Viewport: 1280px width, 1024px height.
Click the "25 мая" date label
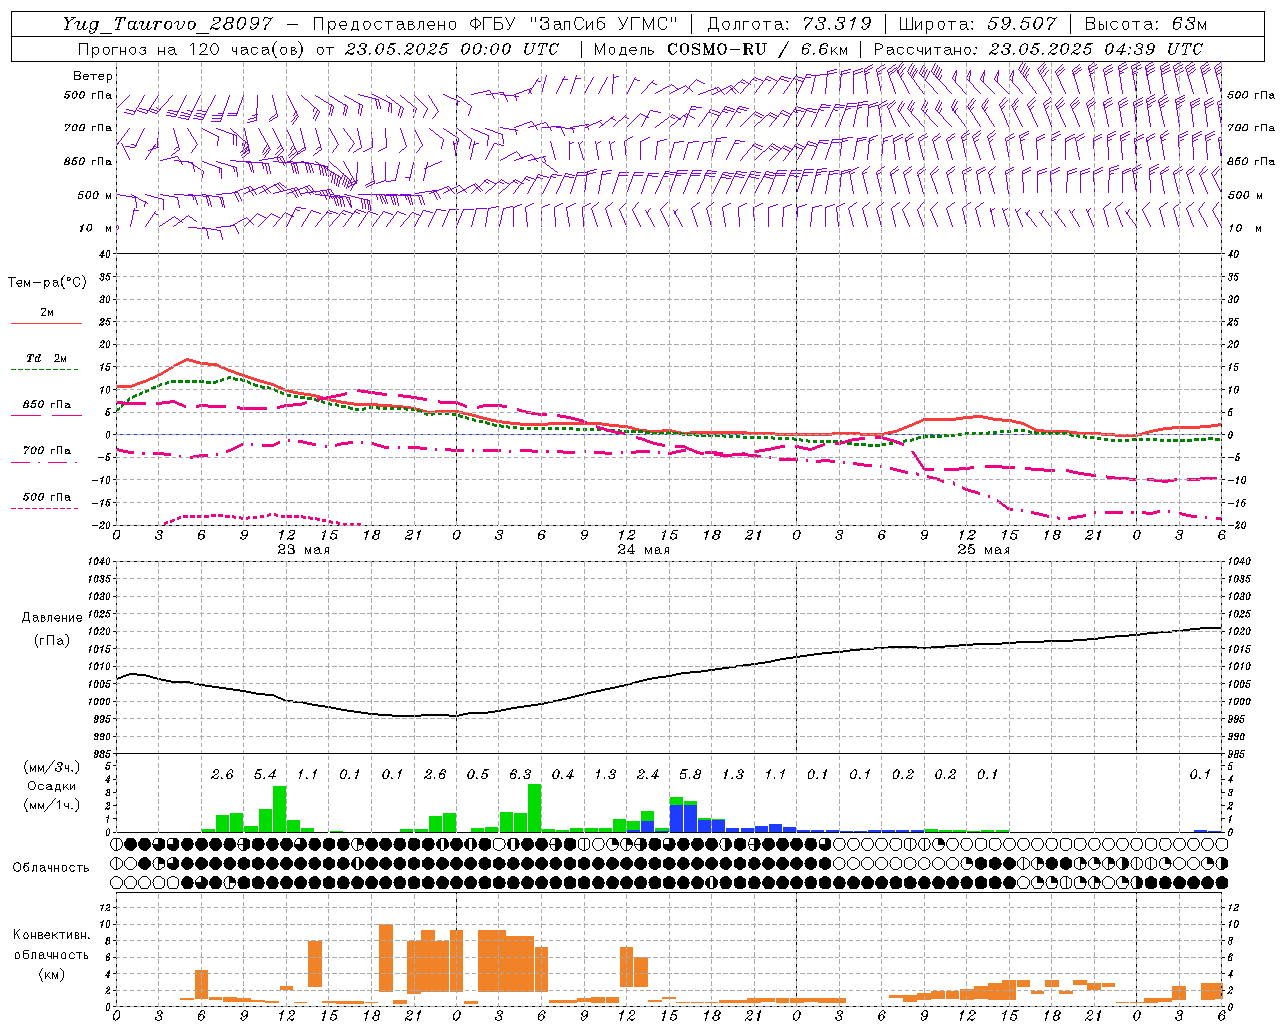point(983,550)
